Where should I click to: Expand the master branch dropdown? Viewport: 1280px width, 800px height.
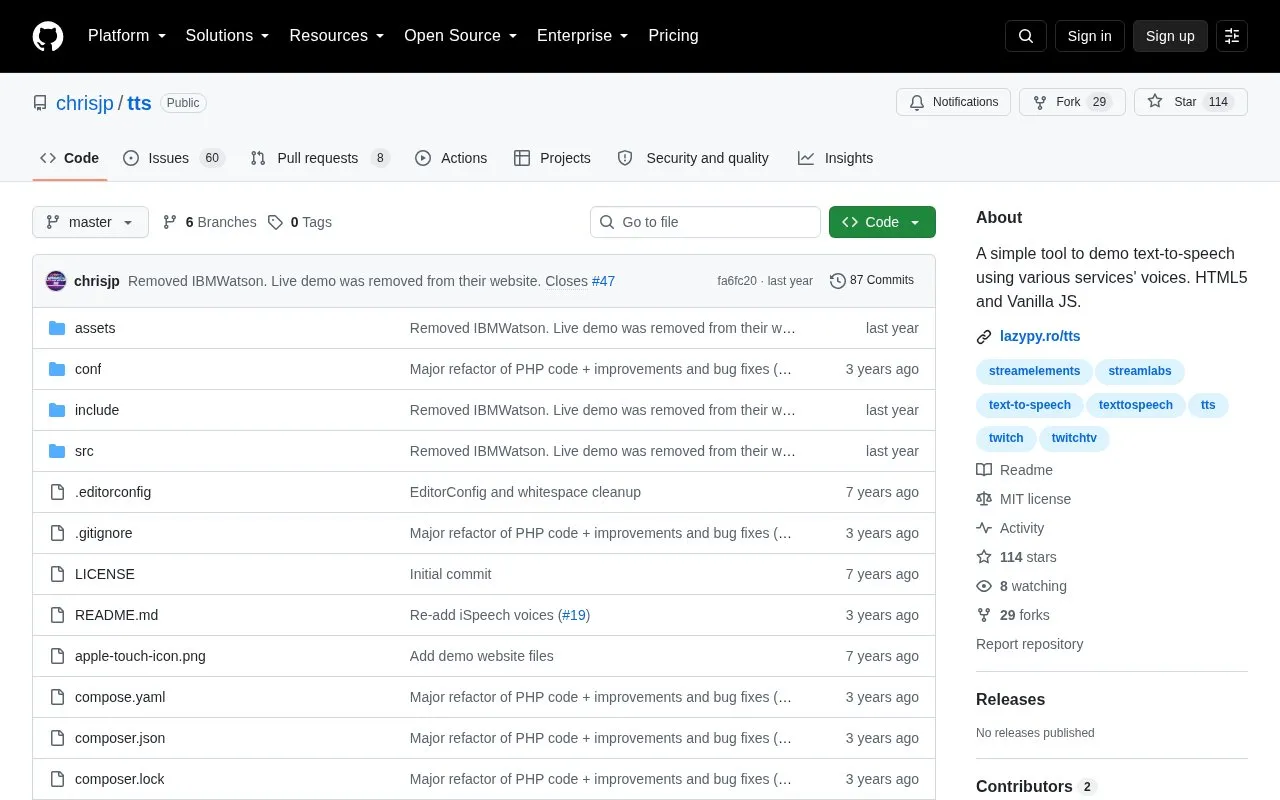90,222
